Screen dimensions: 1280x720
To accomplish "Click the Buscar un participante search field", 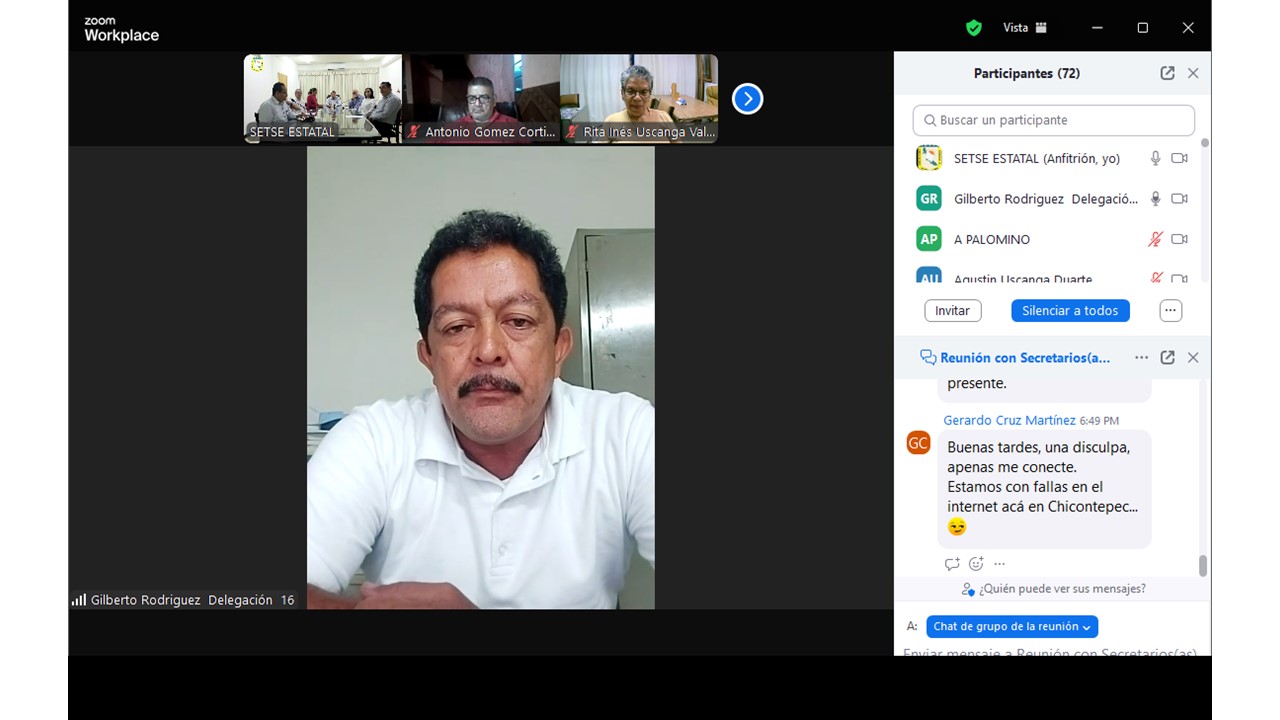I will tap(1053, 120).
